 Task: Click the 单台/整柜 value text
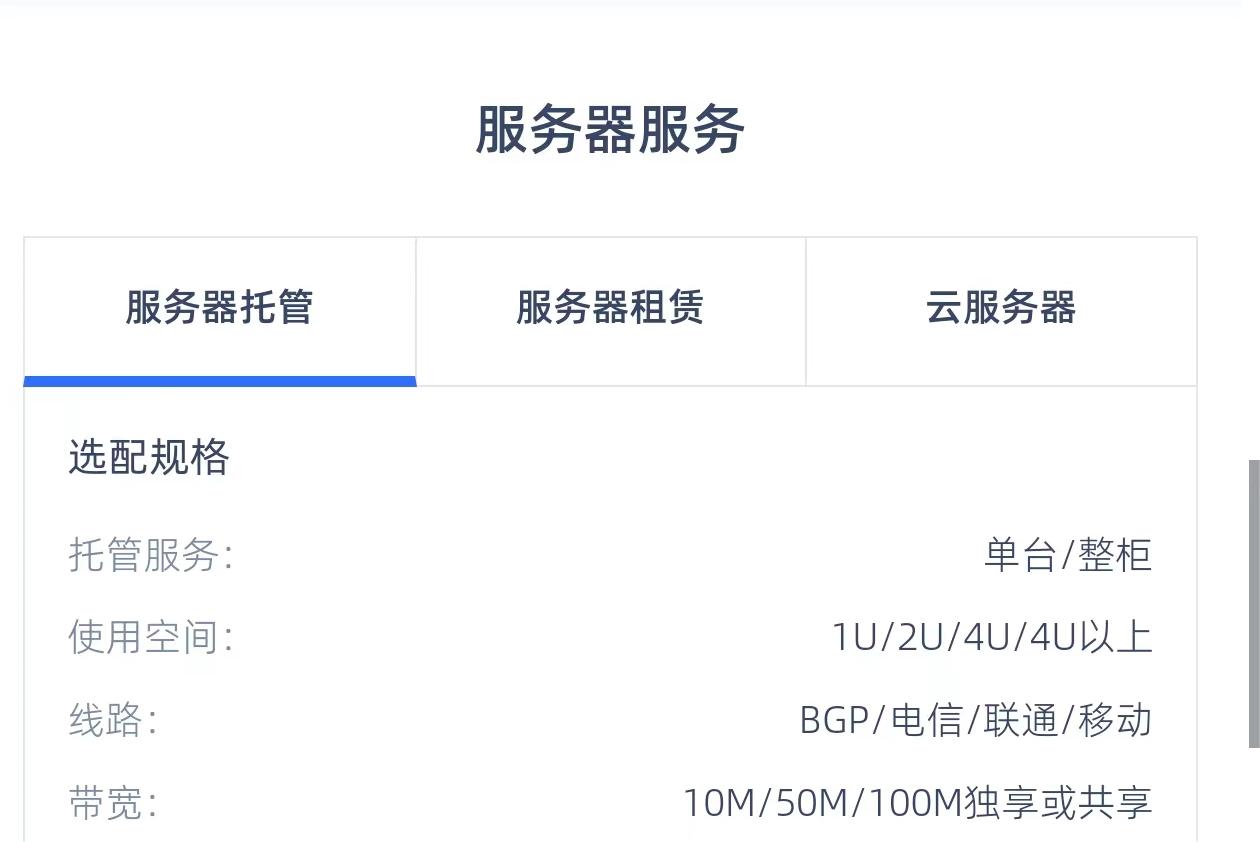[x=1068, y=555]
